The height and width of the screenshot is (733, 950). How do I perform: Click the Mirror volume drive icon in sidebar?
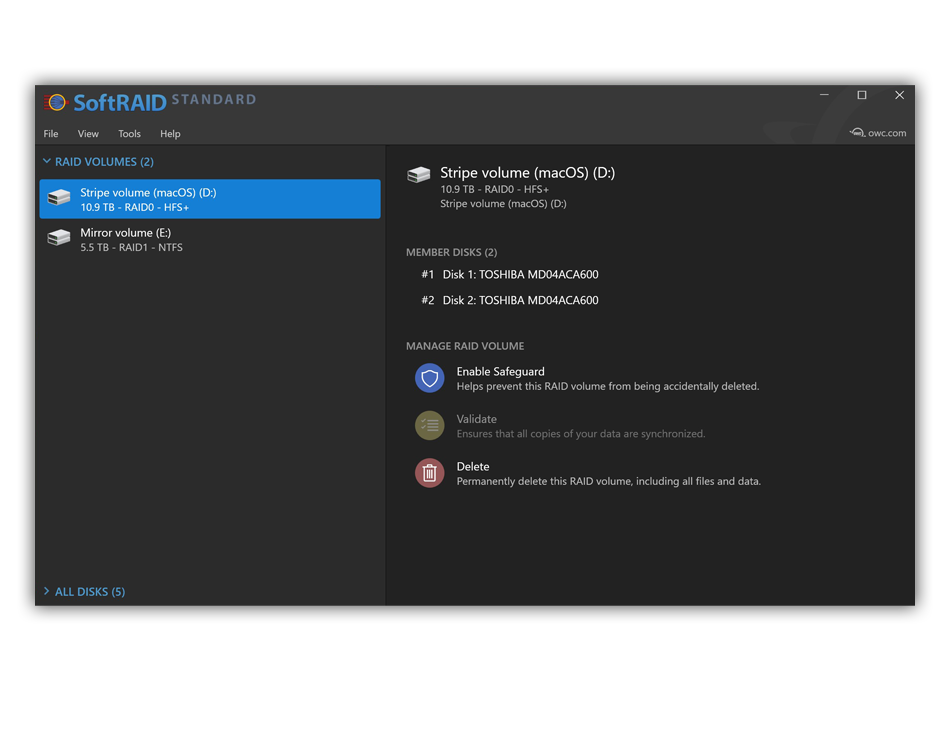click(59, 238)
